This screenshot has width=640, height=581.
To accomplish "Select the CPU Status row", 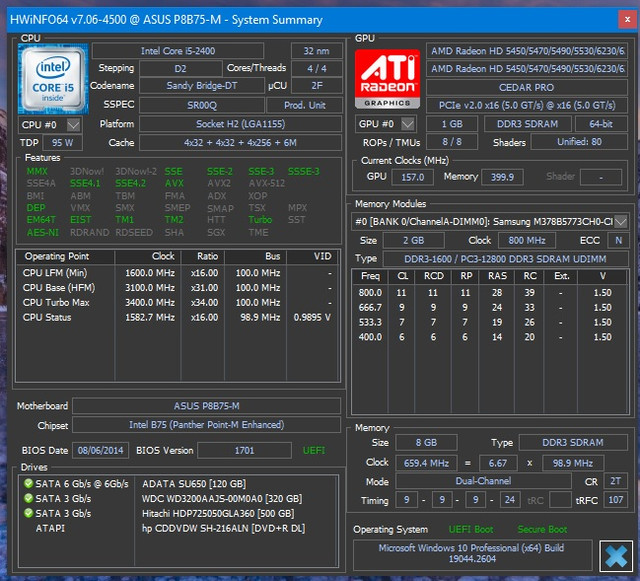I will click(178, 317).
